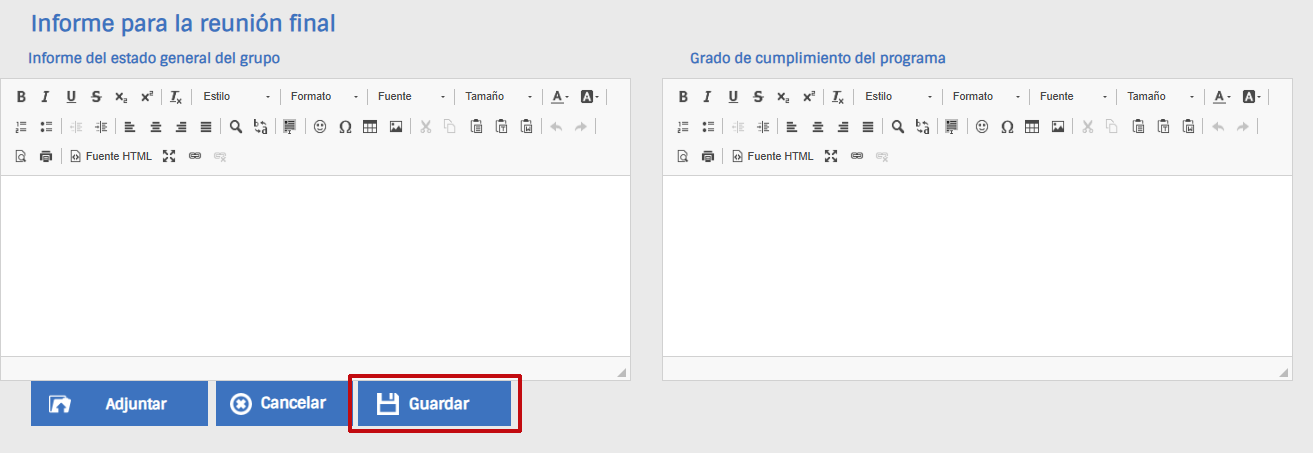Toggle italic in the left report editor
The width and height of the screenshot is (1313, 453).
[x=45, y=97]
